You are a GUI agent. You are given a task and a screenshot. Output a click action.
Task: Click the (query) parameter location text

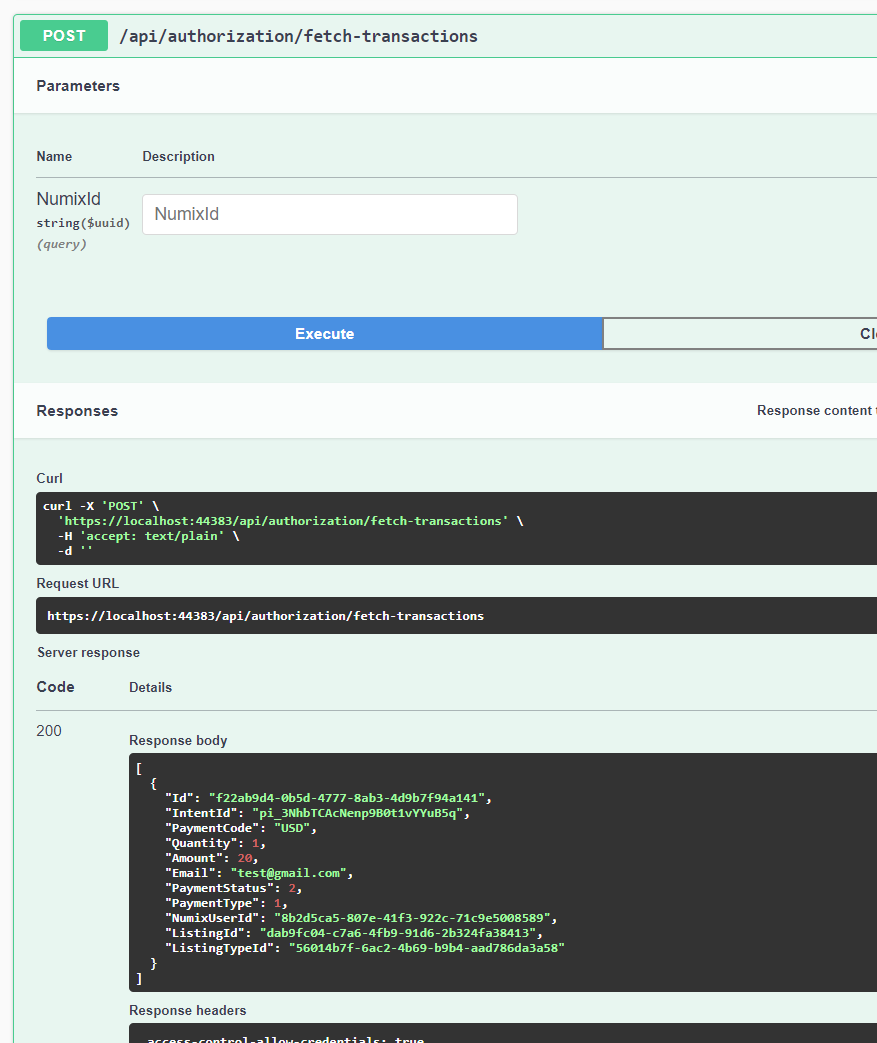[61, 244]
